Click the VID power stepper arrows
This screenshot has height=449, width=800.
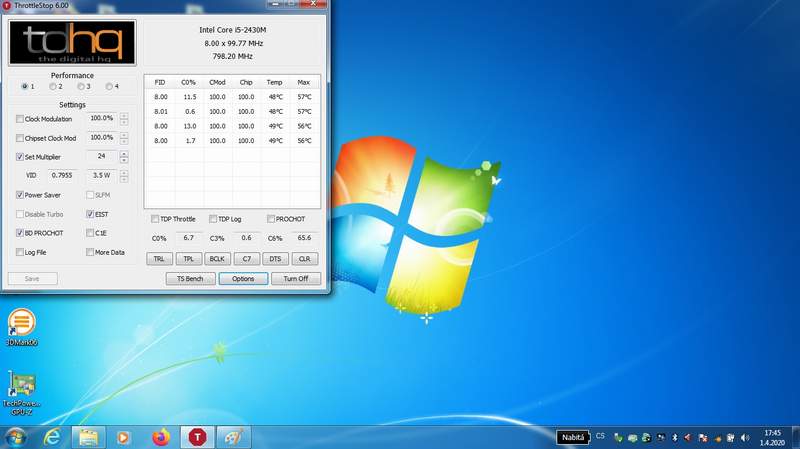[x=124, y=176]
